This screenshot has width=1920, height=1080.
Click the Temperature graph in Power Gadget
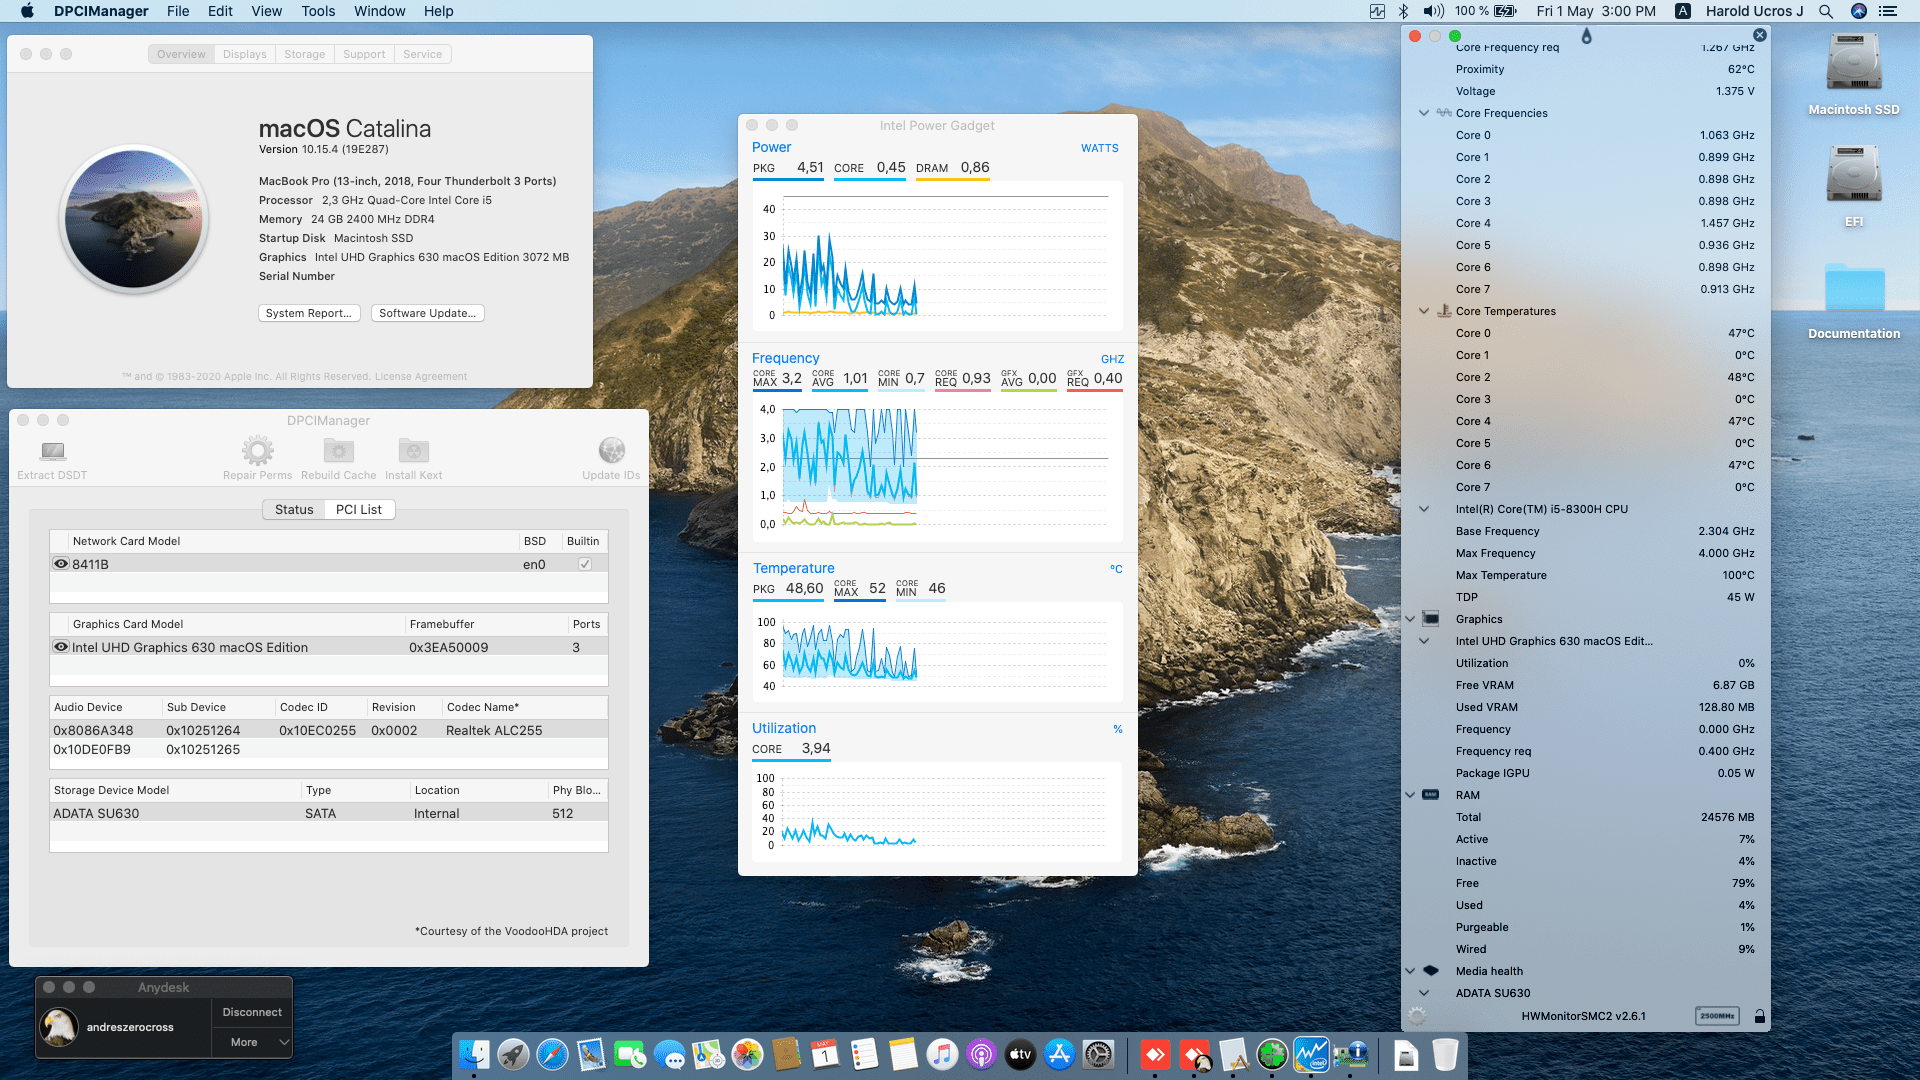[937, 652]
